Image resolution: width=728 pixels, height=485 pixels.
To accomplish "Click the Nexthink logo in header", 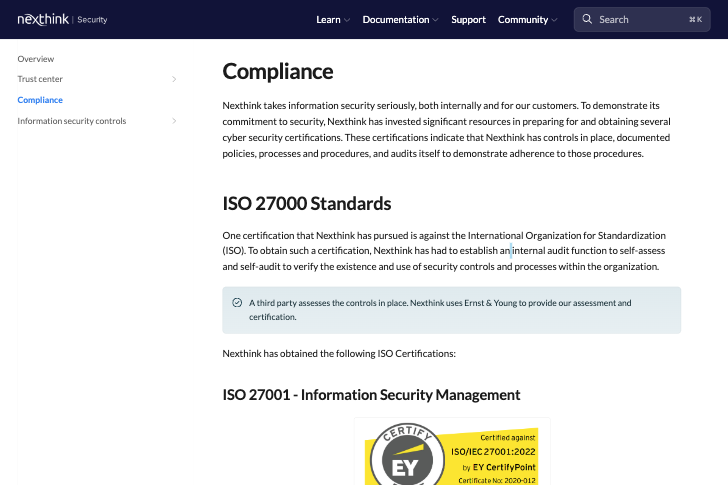I will pos(42,19).
